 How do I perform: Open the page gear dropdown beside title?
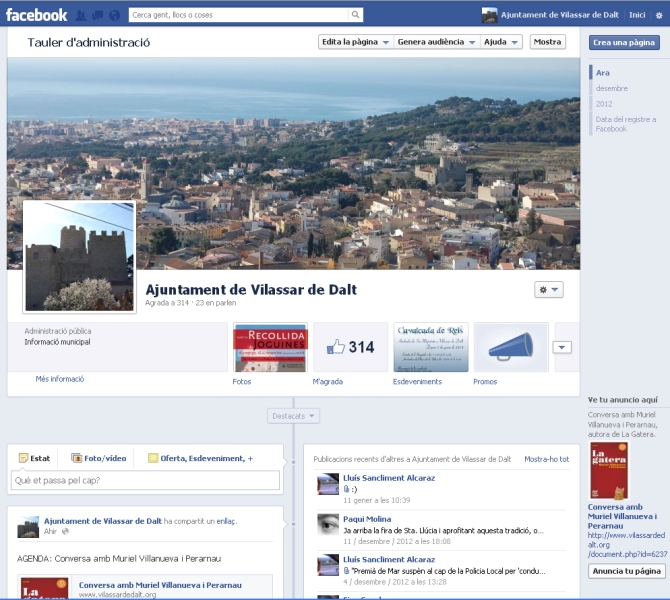point(549,289)
